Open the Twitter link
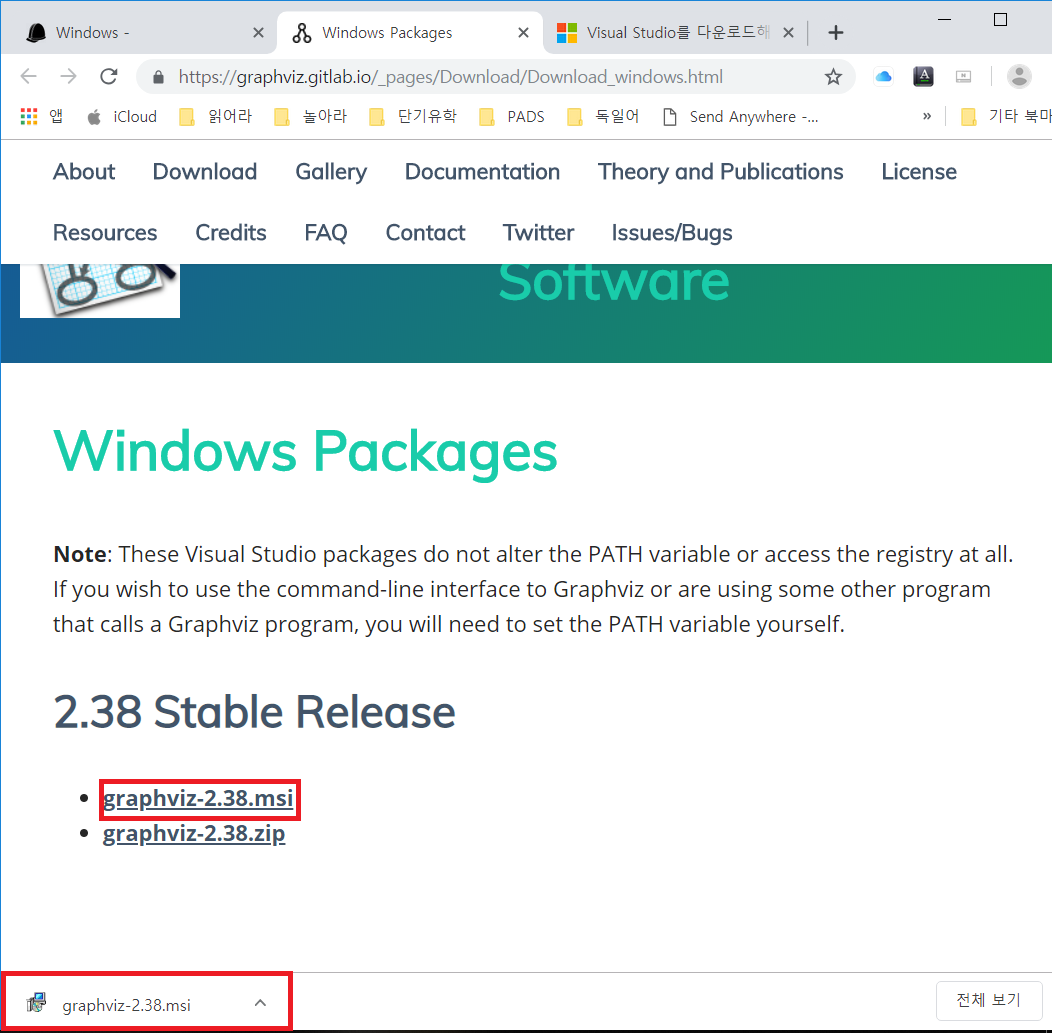The width and height of the screenshot is (1052, 1033). pos(538,233)
